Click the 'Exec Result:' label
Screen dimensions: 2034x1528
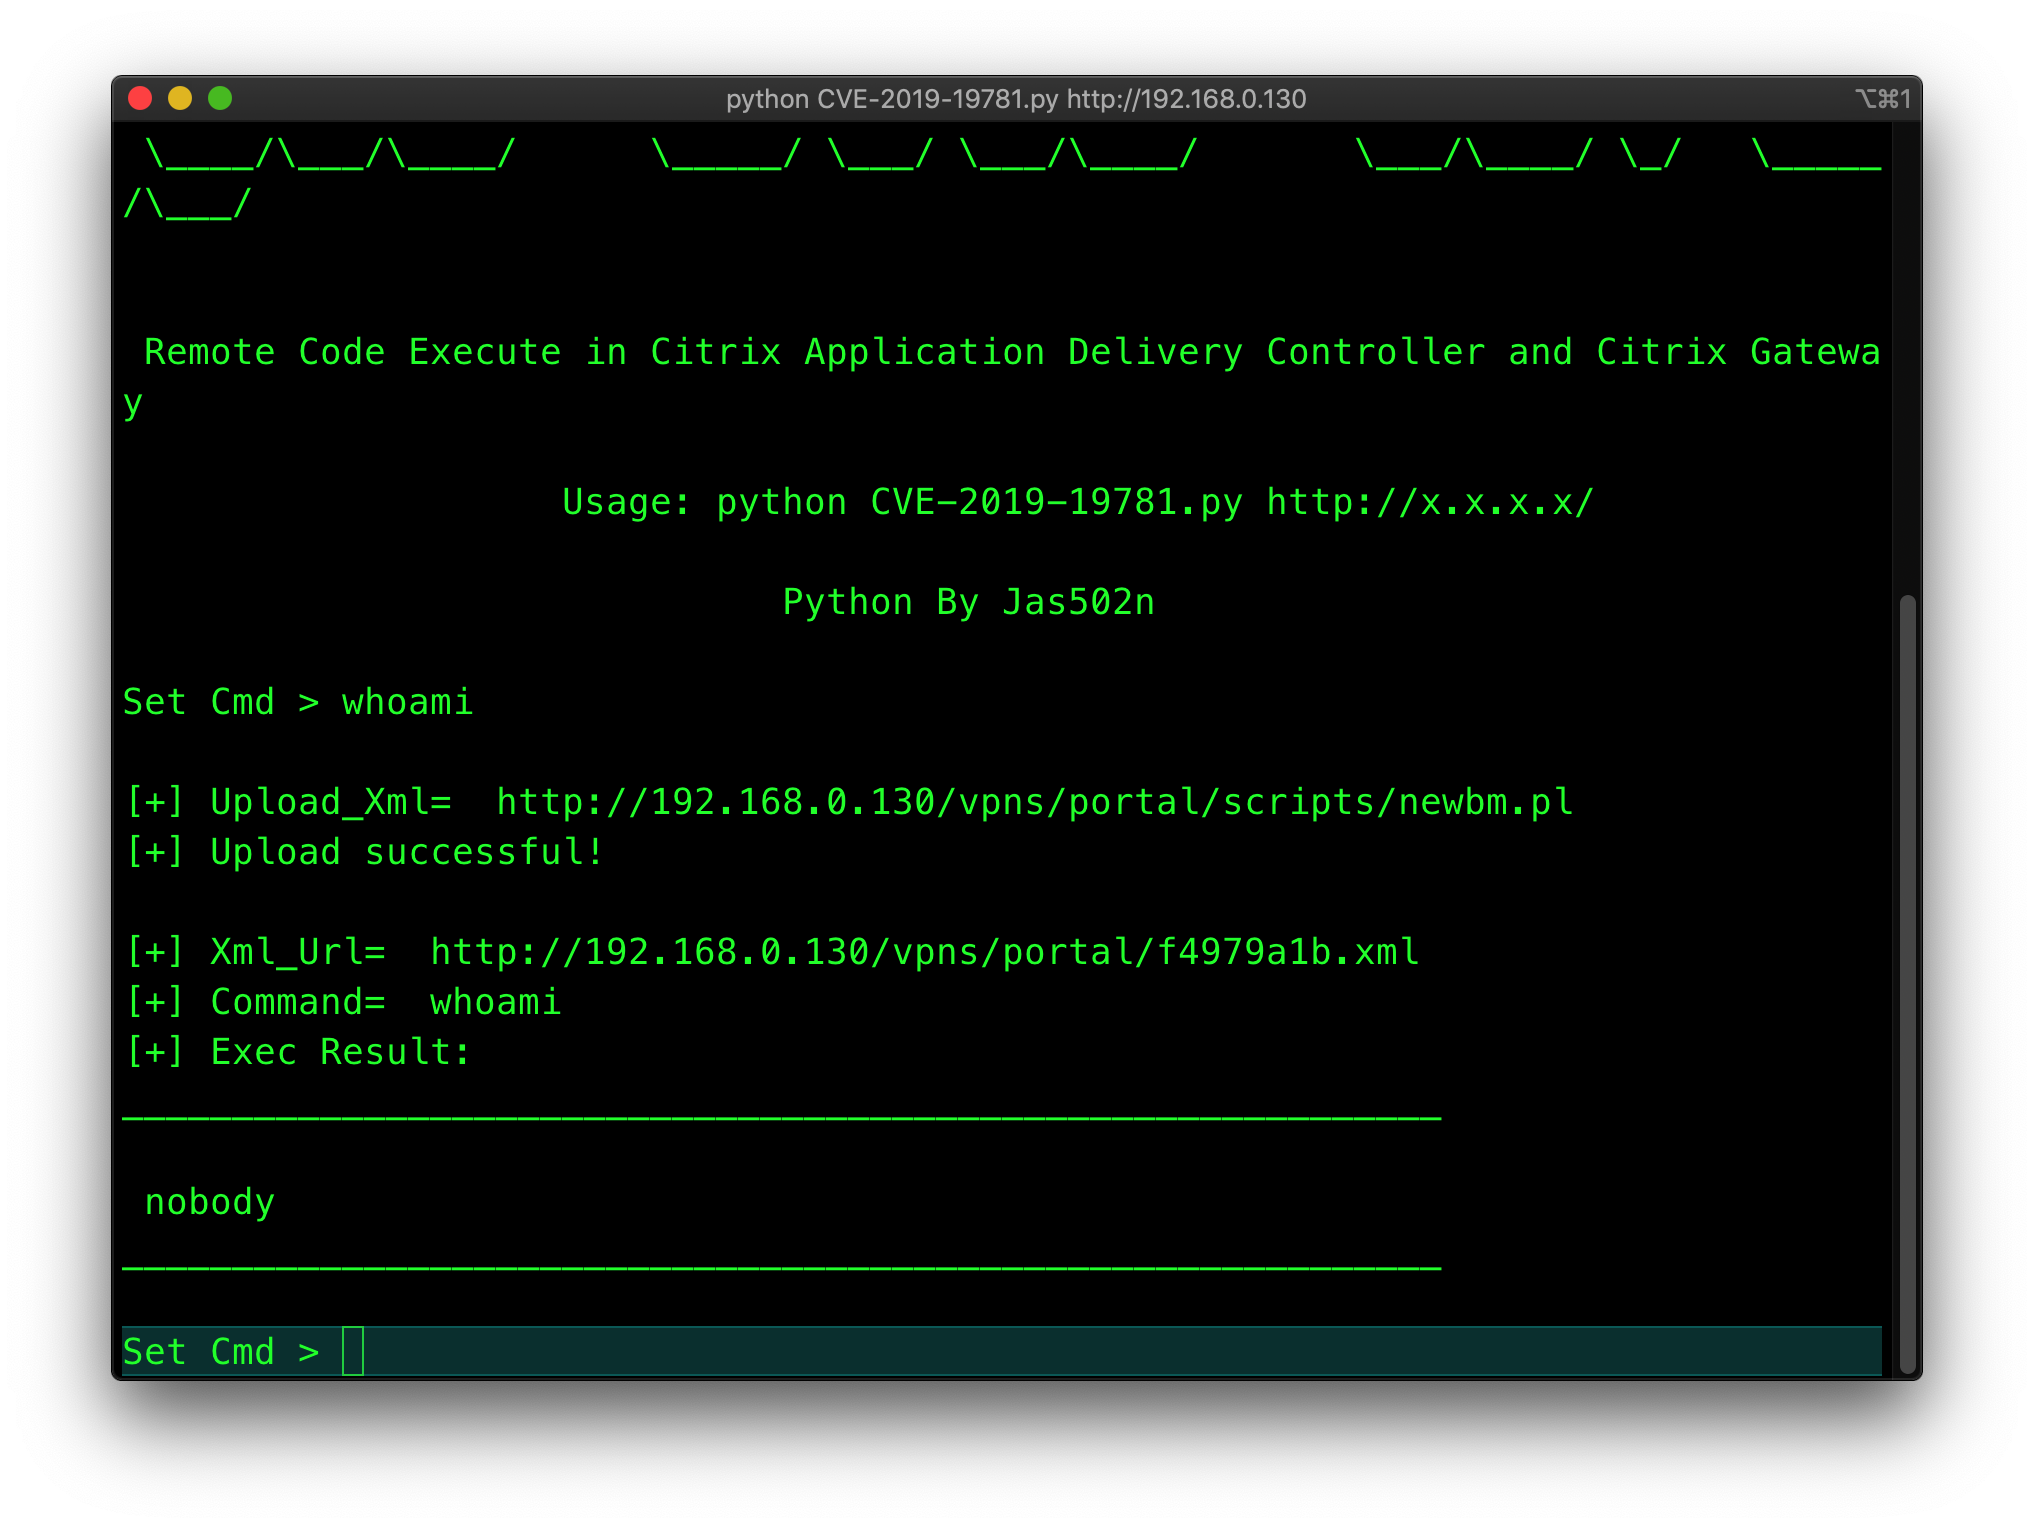341,1052
